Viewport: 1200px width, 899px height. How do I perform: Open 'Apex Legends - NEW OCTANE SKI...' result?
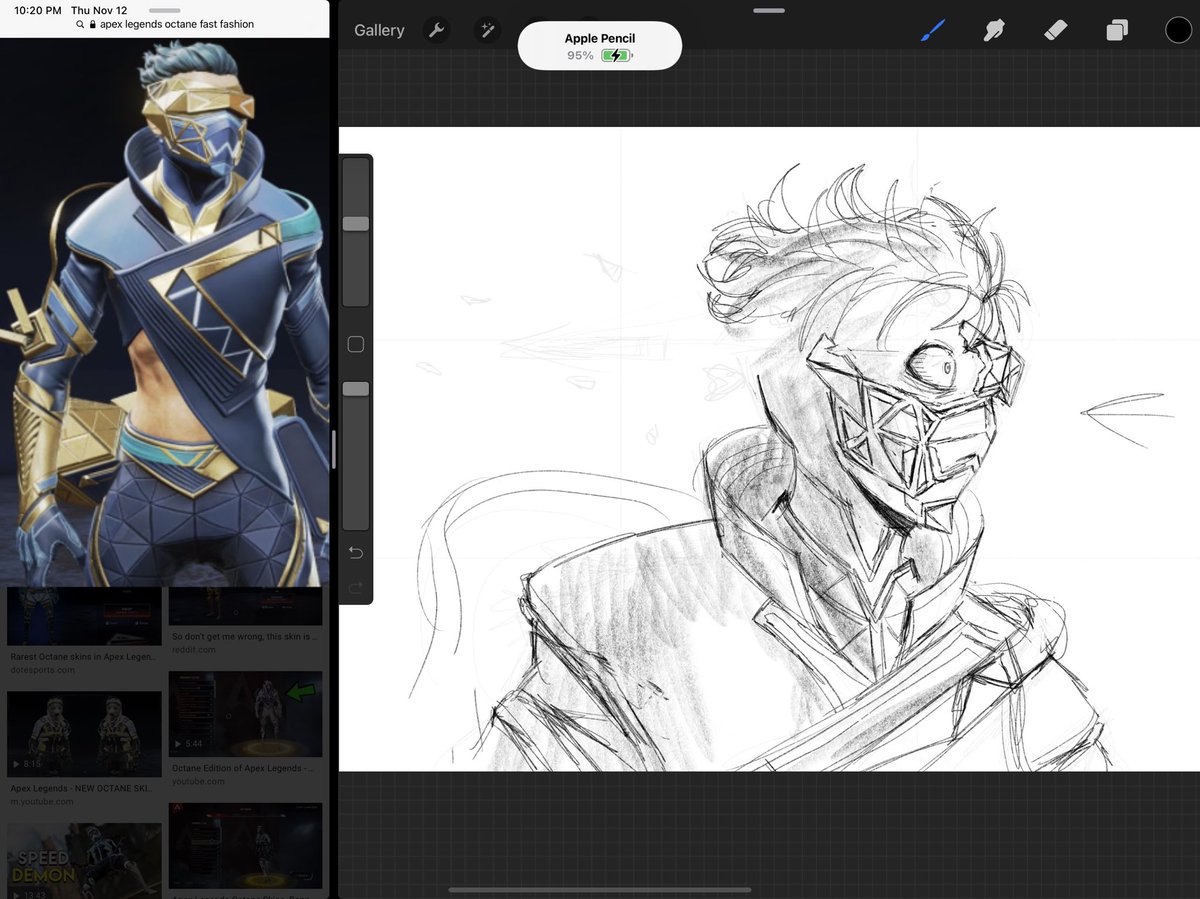tap(84, 788)
